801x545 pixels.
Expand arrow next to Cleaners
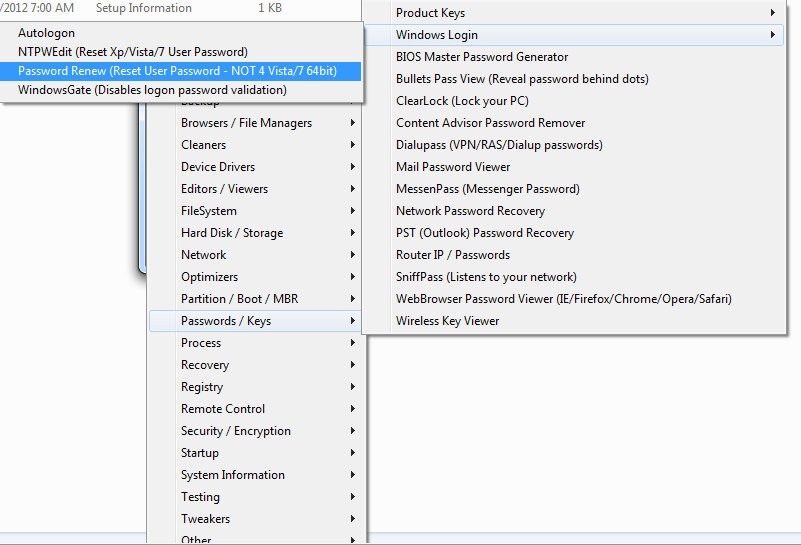coord(352,145)
